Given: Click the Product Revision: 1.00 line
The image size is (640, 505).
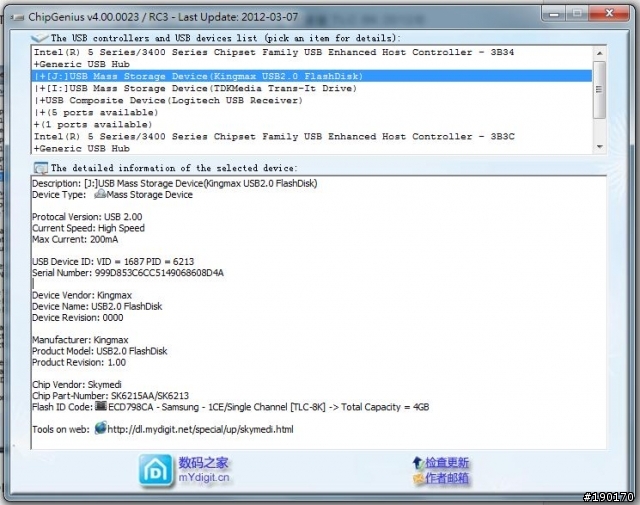Looking at the screenshot, I should [x=79, y=362].
